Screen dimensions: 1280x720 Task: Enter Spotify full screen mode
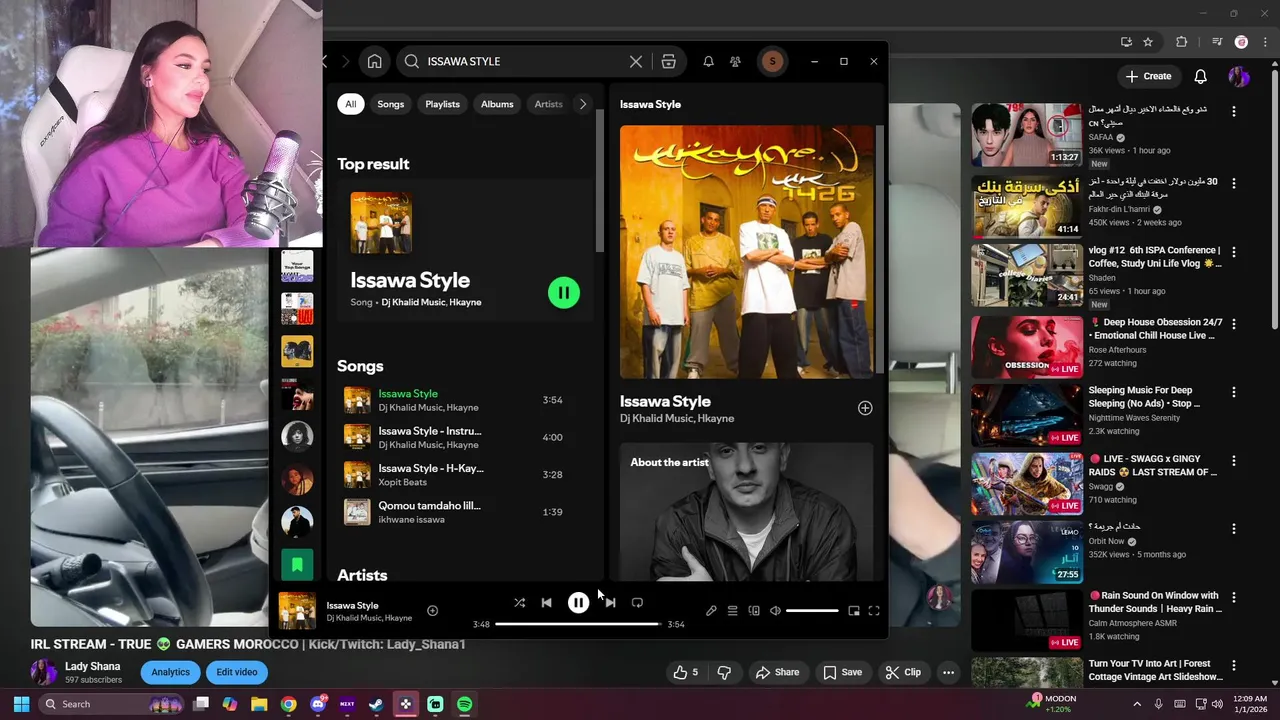[x=874, y=611]
